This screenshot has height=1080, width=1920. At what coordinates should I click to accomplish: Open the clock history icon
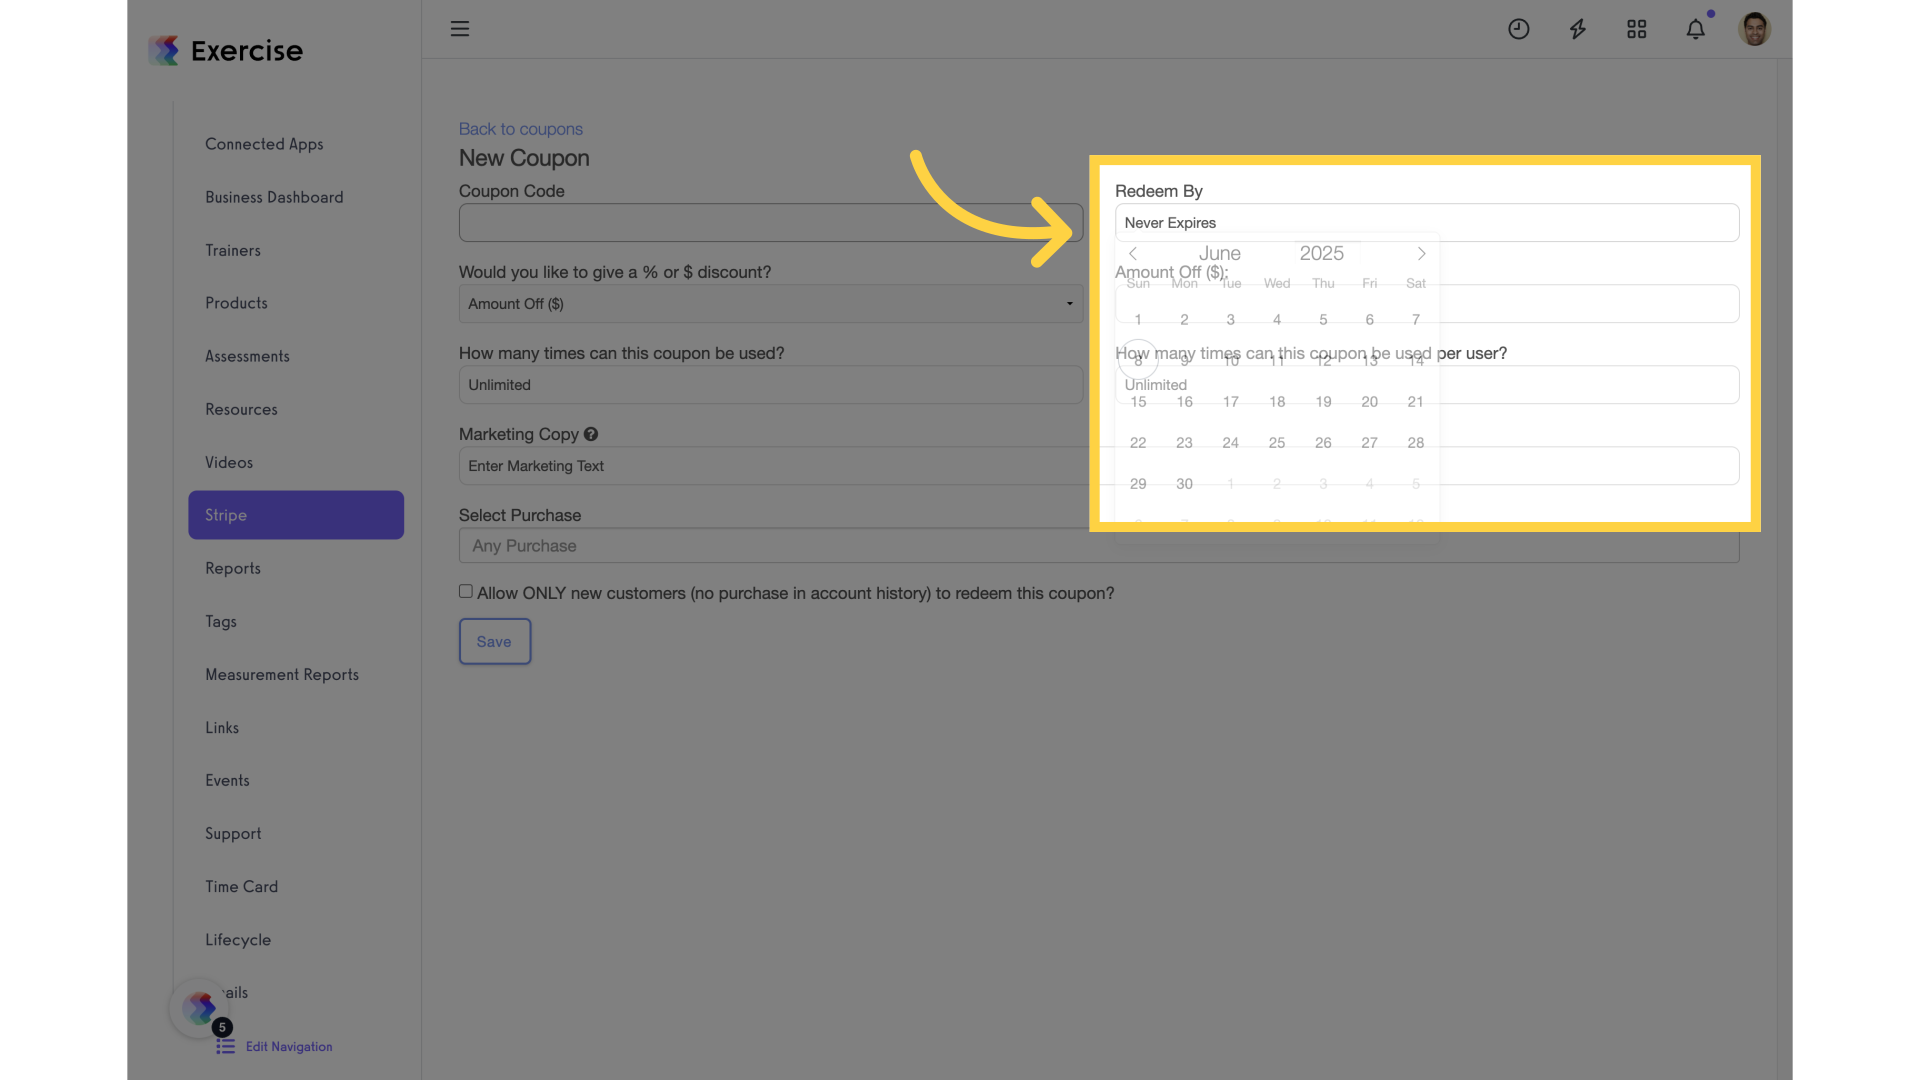[x=1519, y=29]
